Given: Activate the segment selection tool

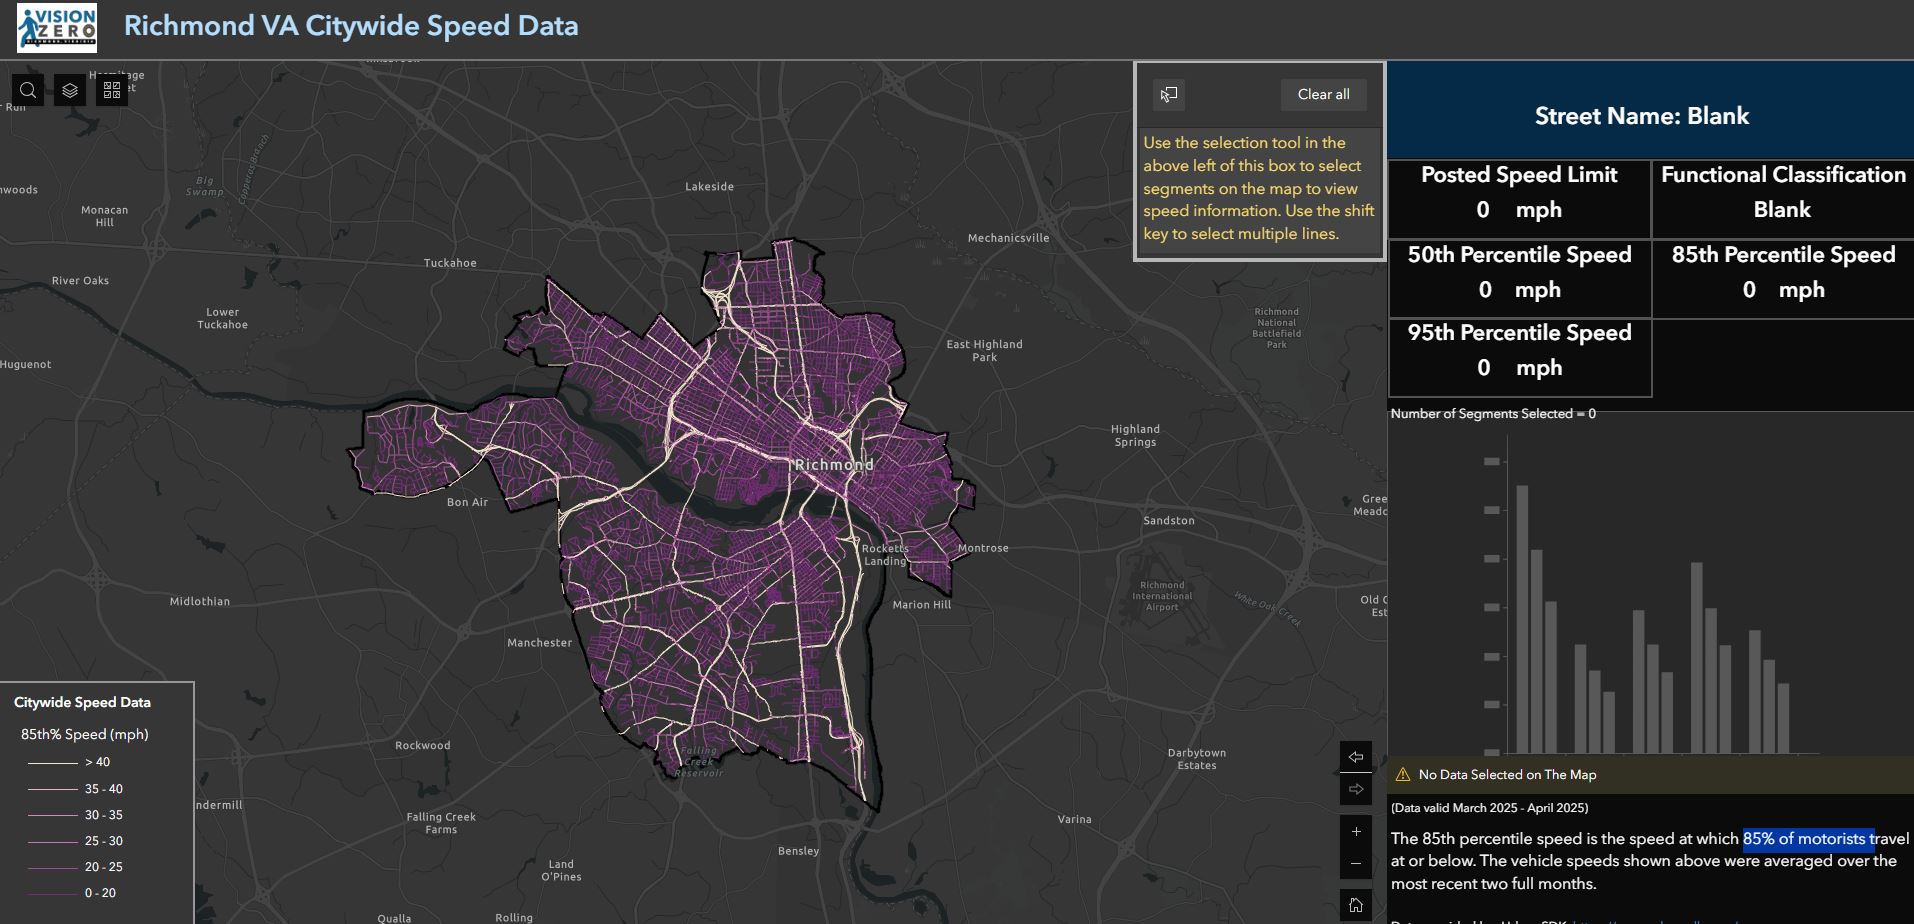Looking at the screenshot, I should (x=1169, y=94).
